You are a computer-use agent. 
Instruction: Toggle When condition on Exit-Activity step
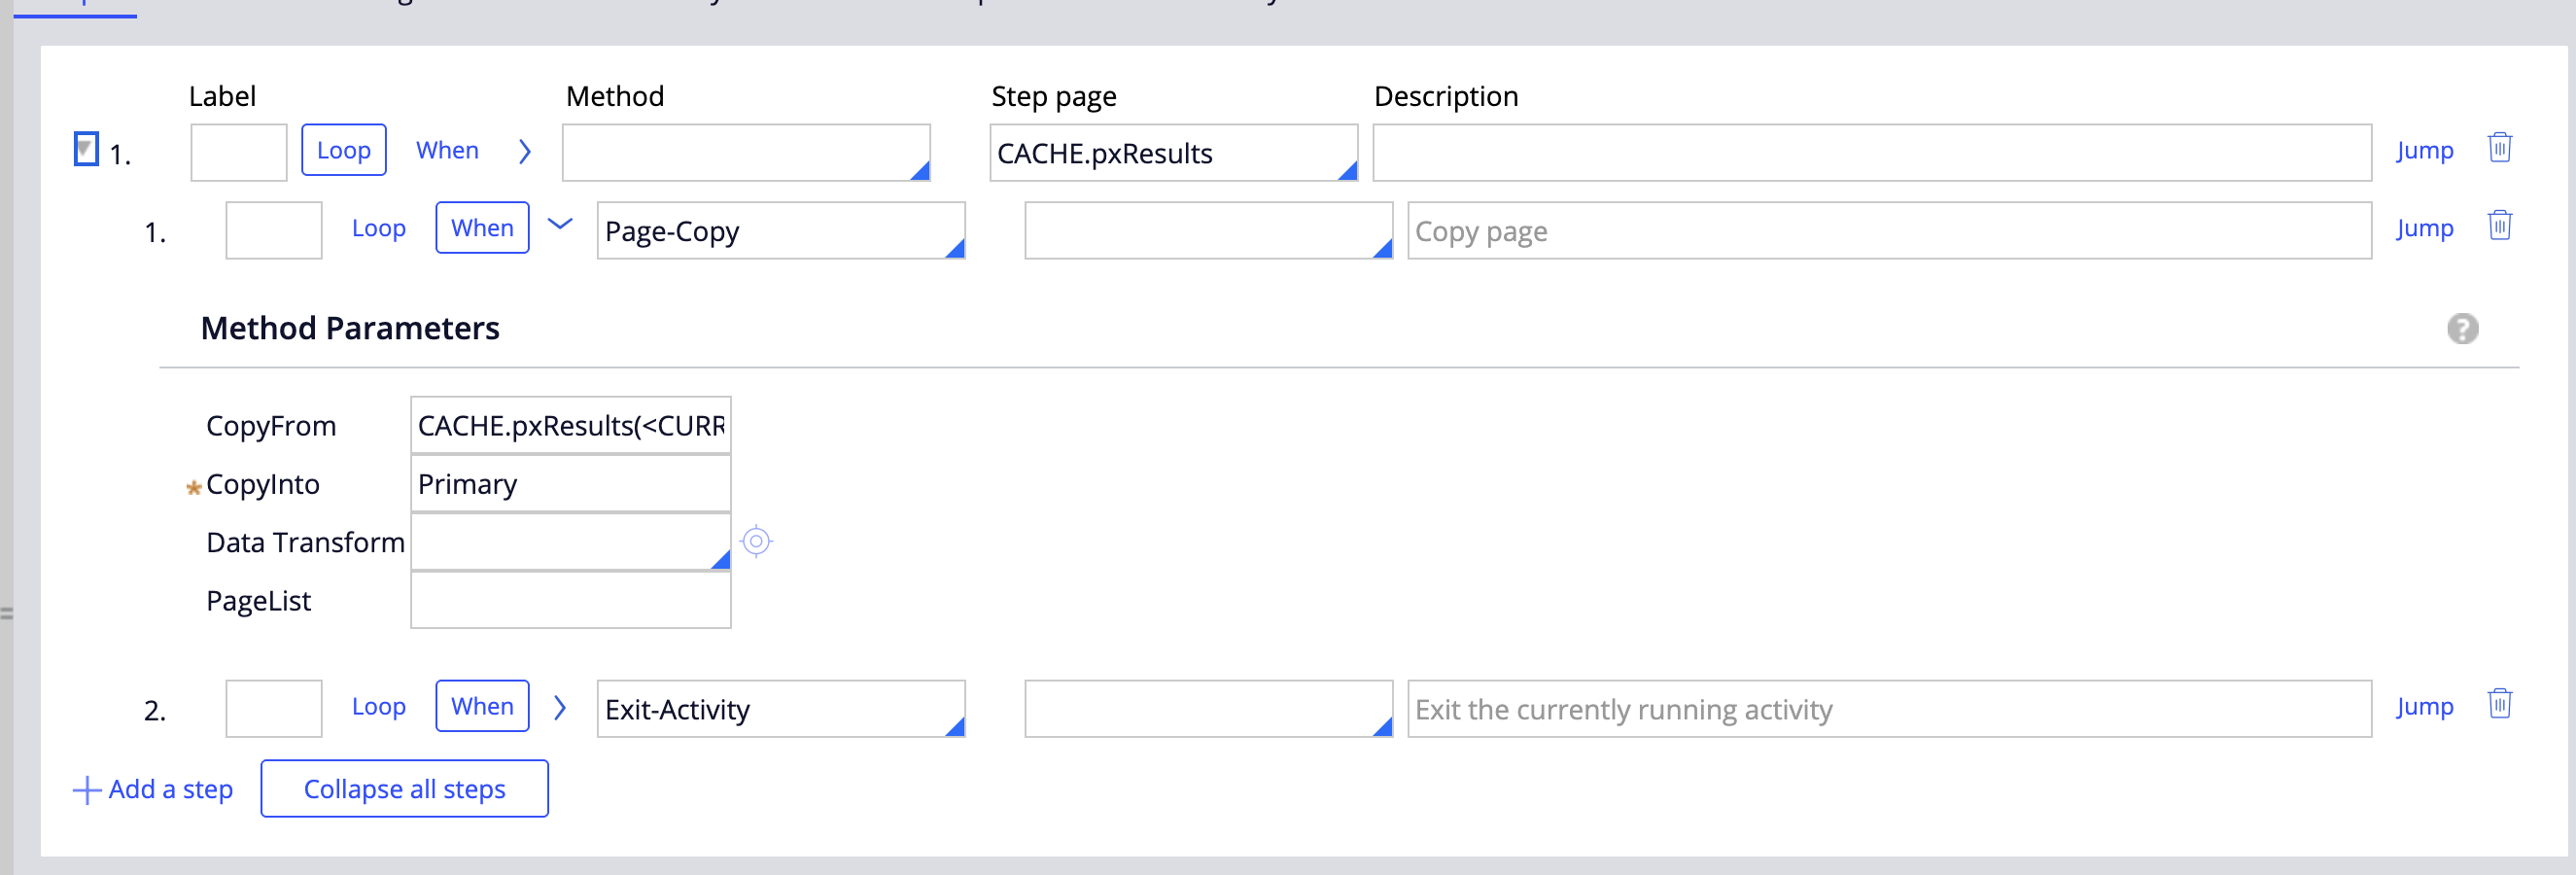coord(482,707)
